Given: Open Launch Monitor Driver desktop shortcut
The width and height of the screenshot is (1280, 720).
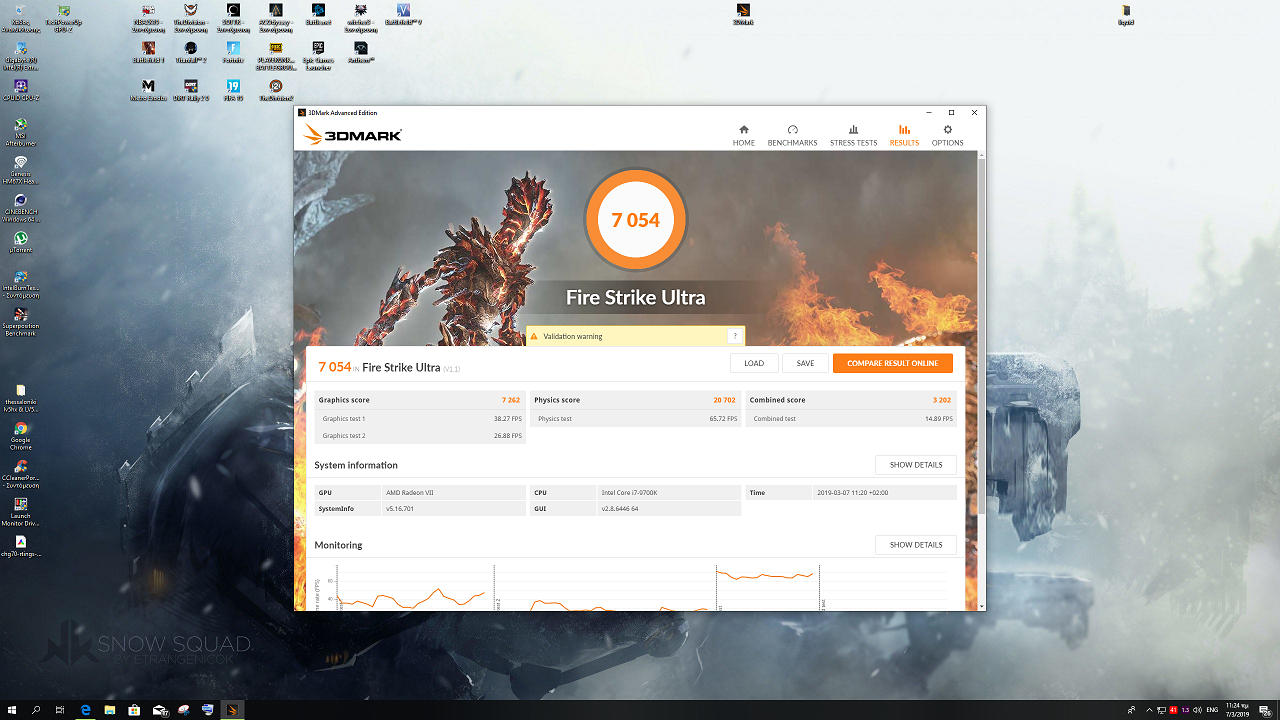Looking at the screenshot, I should coord(20,512).
